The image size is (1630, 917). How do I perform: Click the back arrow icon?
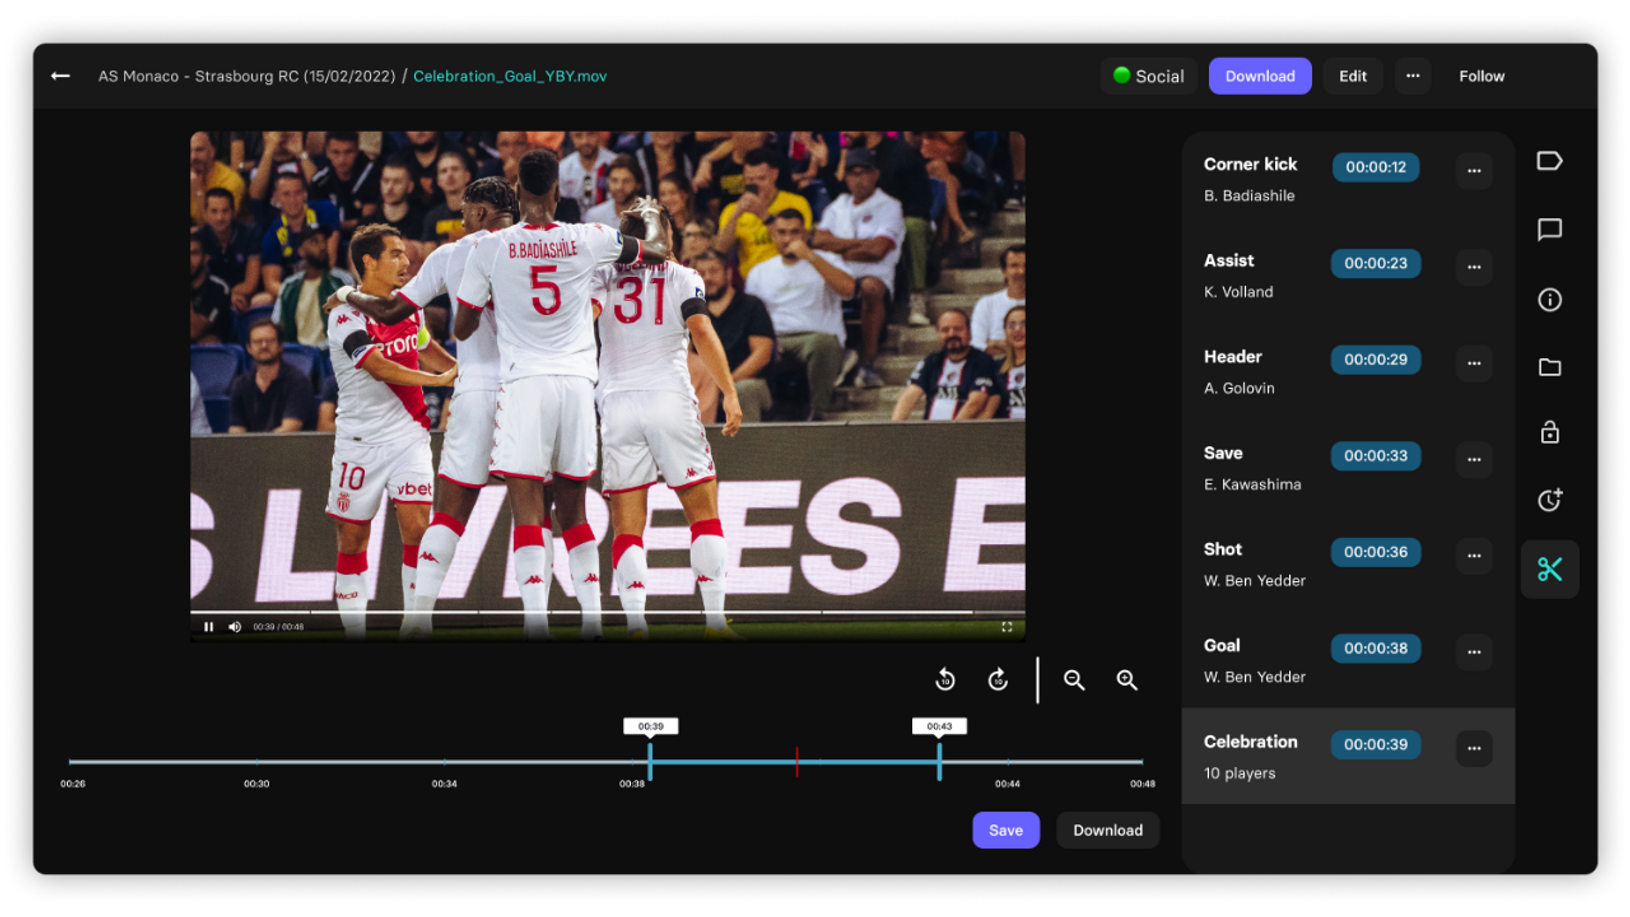[x=60, y=76]
